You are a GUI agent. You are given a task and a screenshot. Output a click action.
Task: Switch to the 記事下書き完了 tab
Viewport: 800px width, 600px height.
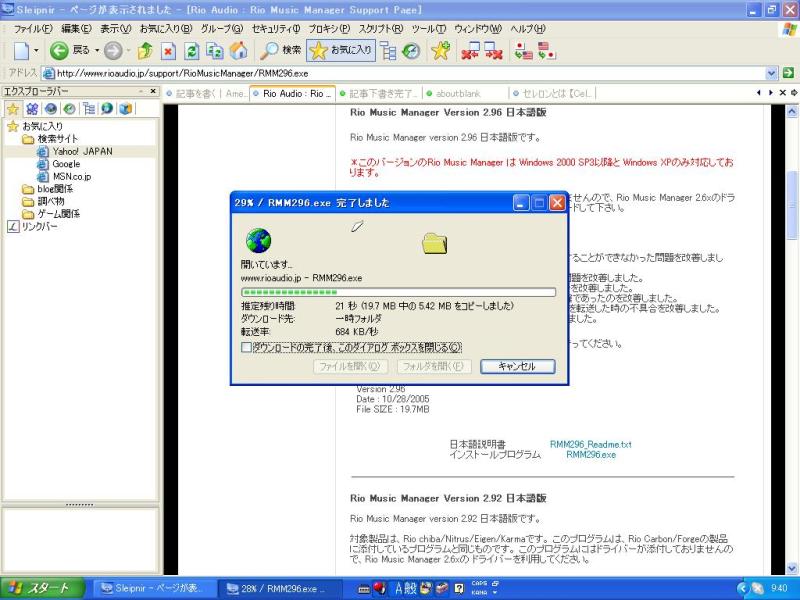coord(379,93)
